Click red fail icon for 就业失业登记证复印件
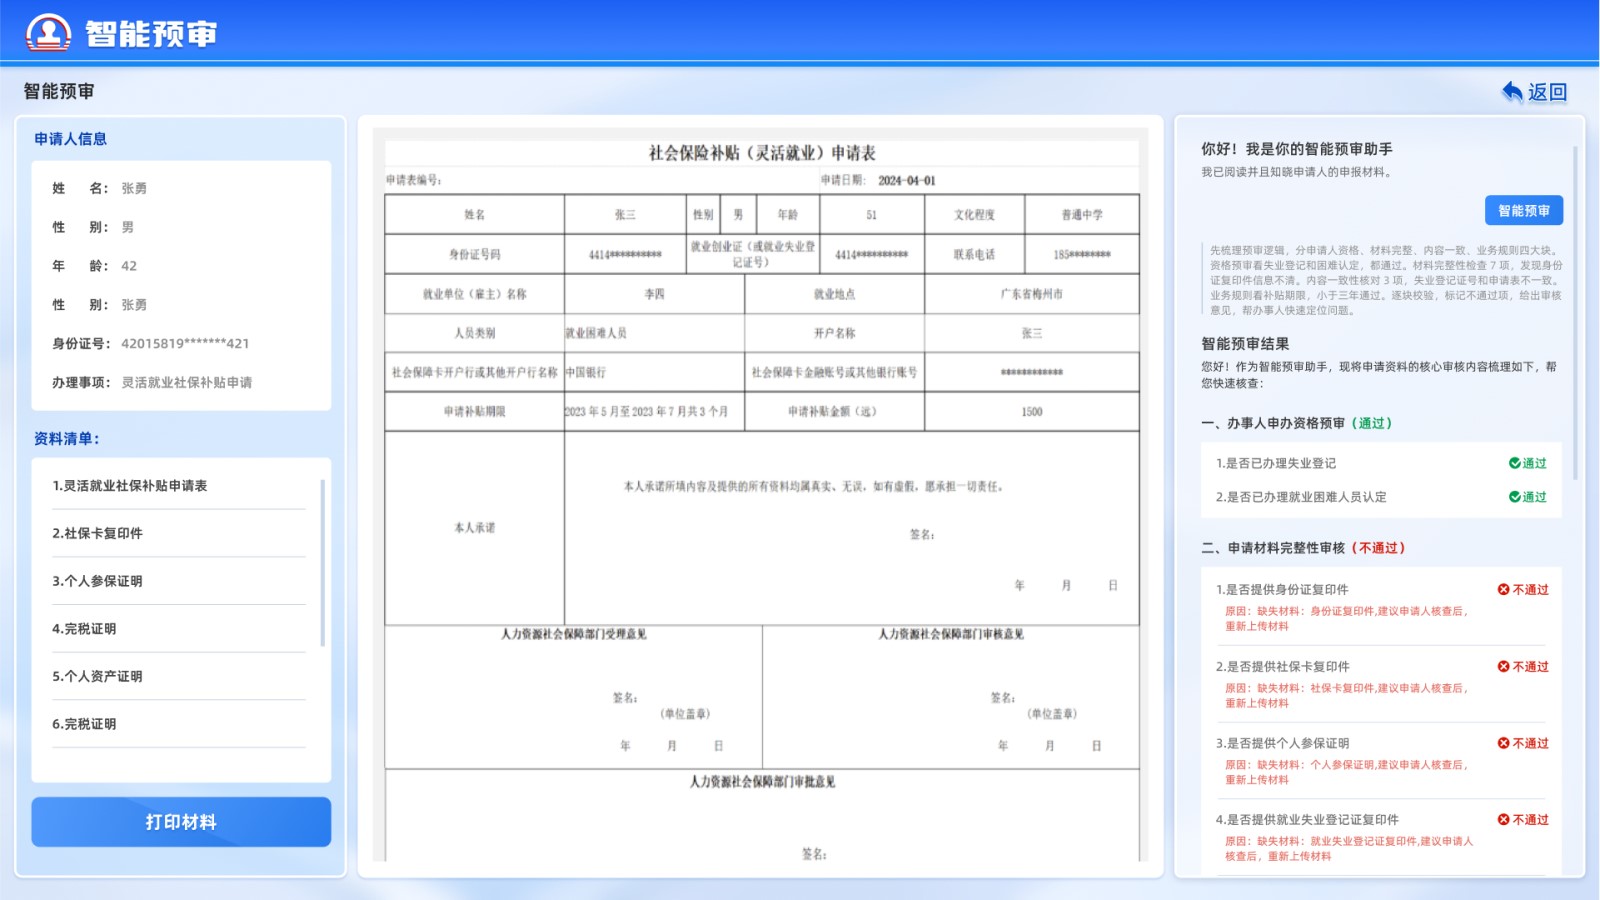Screen dimensions: 1600x900 pyautogui.click(x=1503, y=820)
